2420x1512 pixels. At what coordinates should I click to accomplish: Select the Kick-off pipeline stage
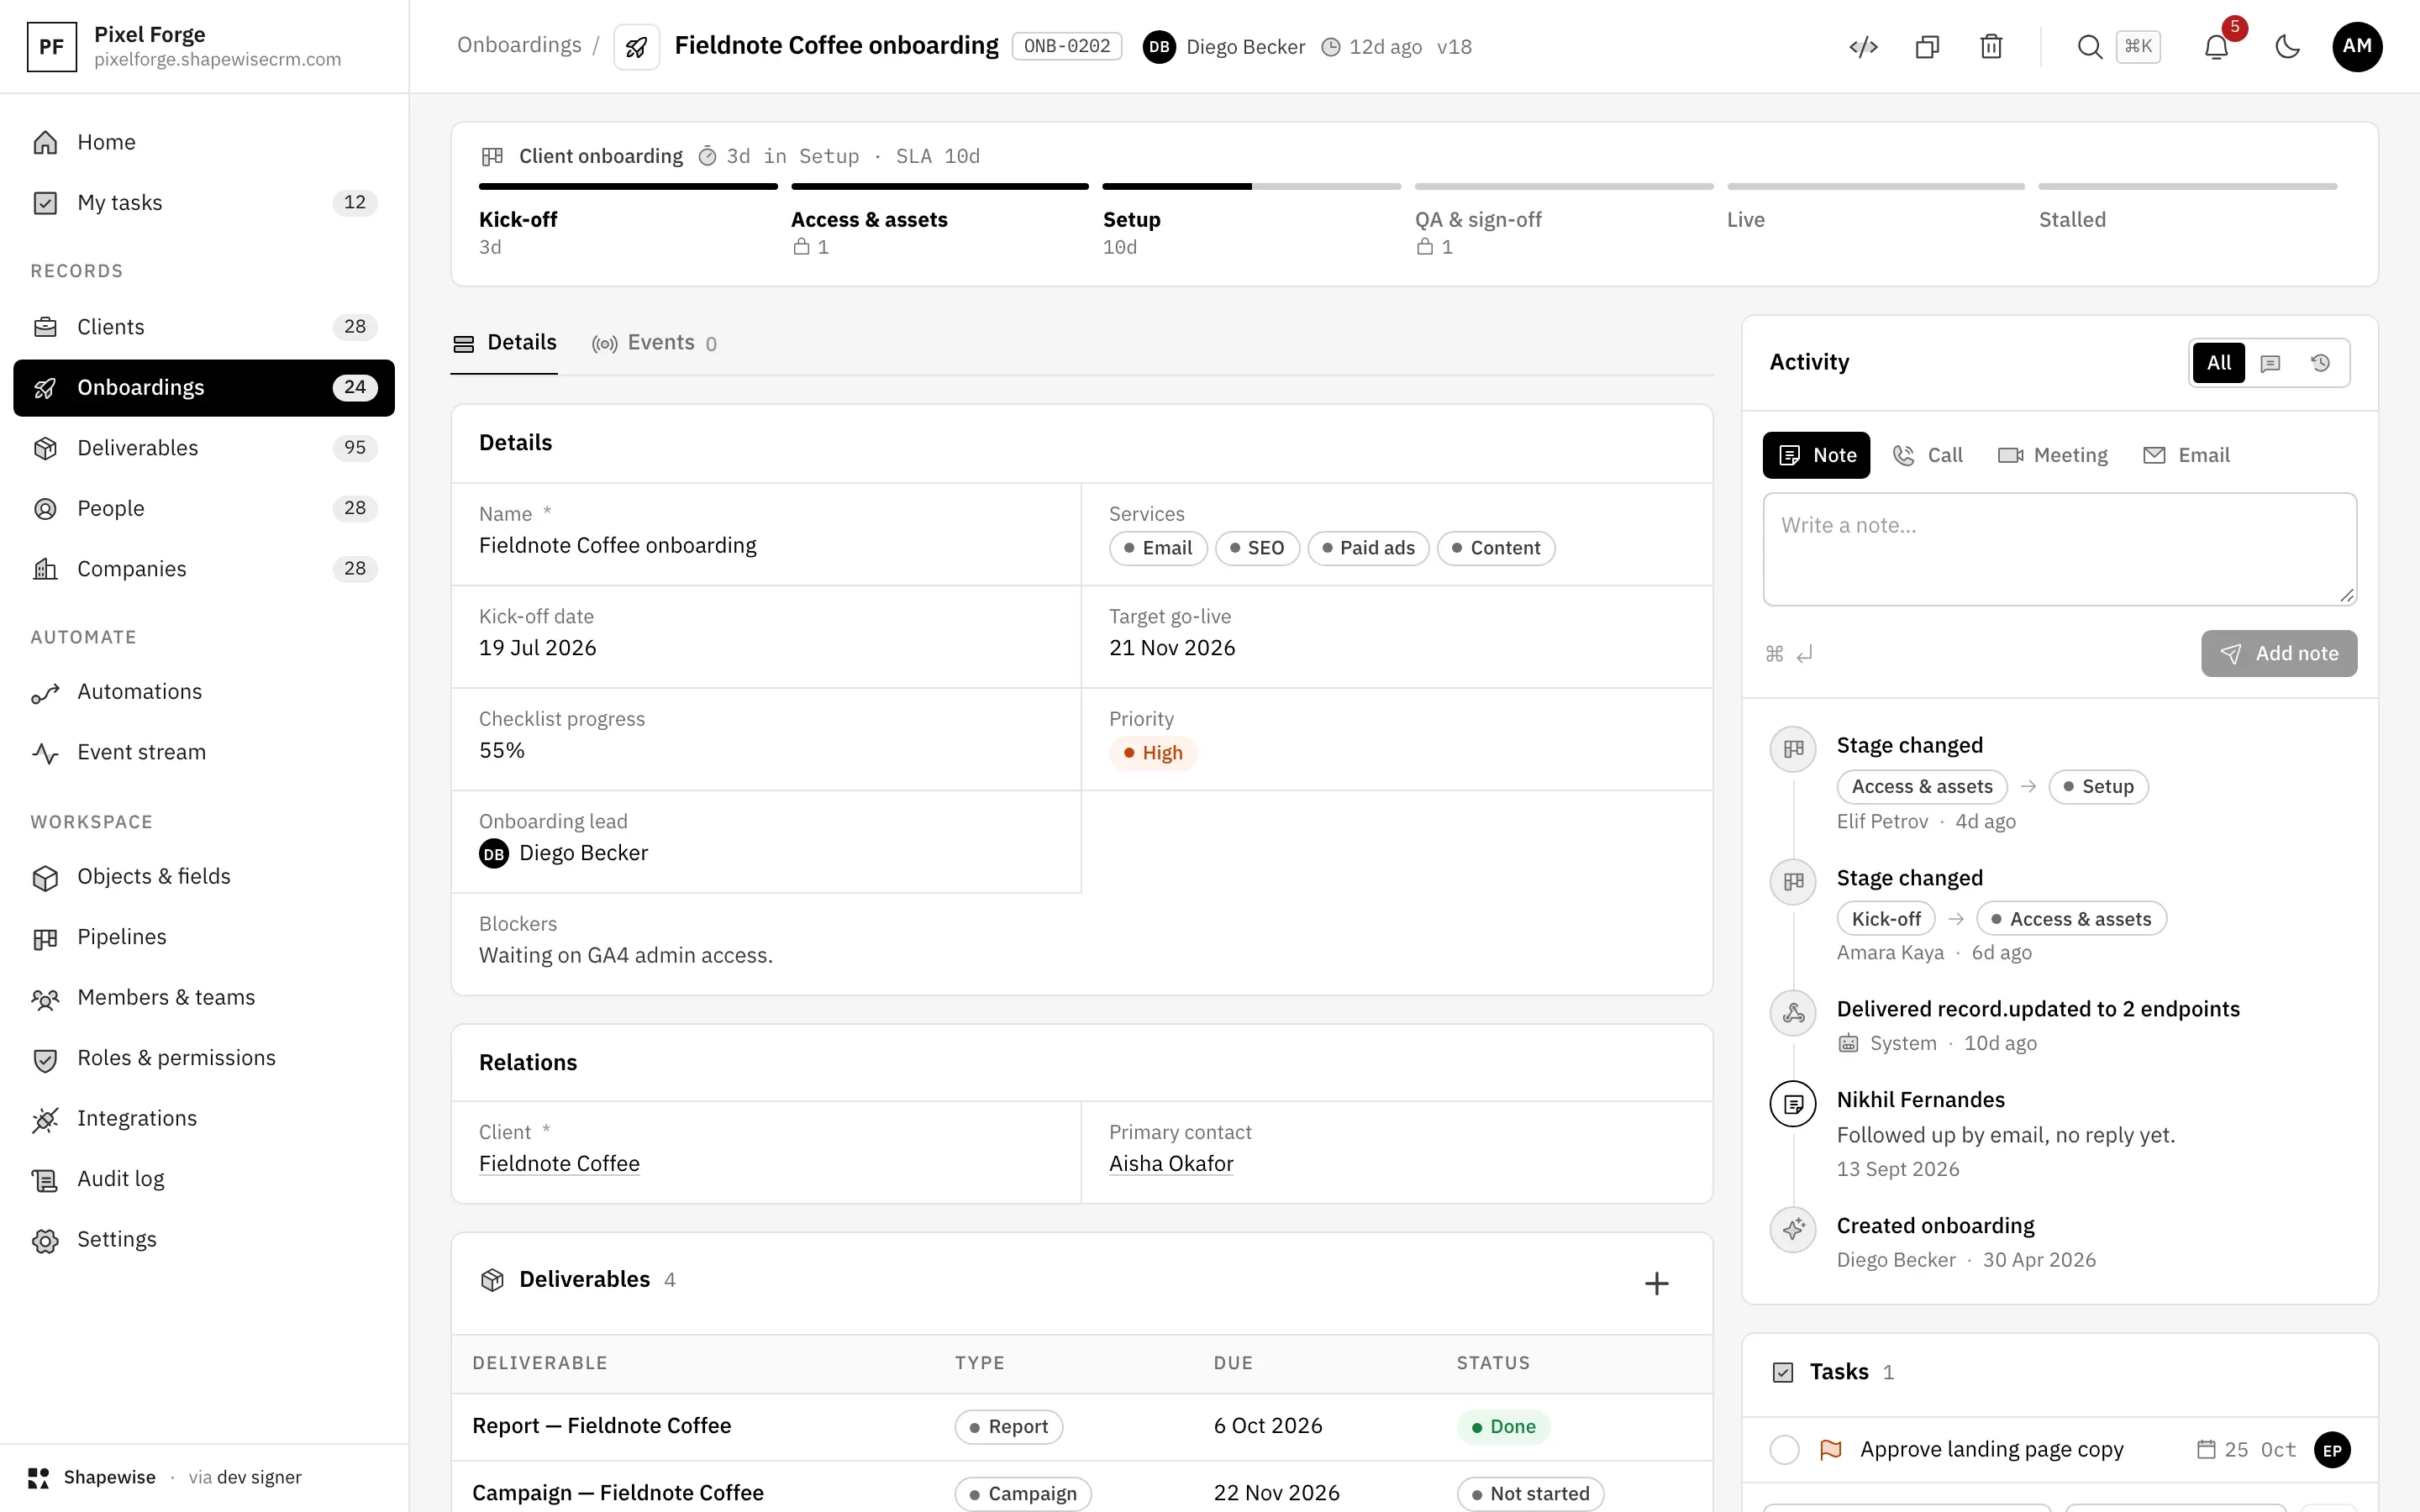point(628,221)
